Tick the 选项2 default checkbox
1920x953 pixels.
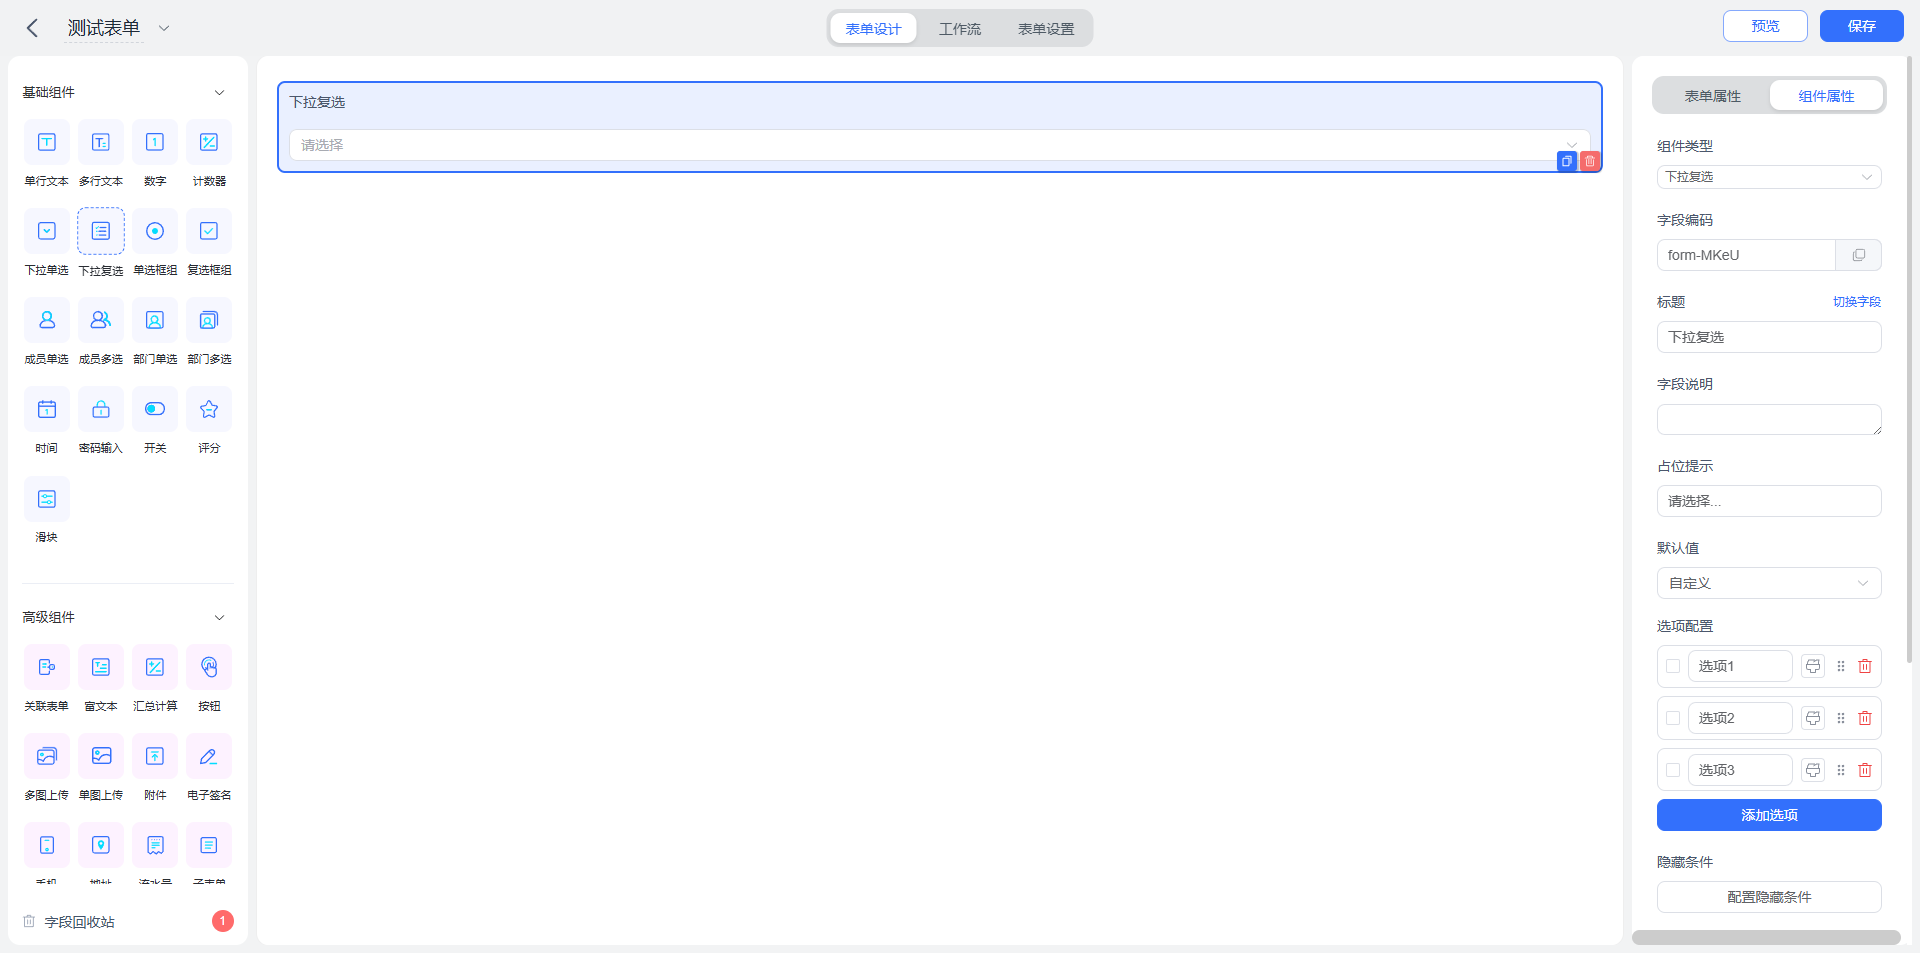coord(1673,718)
